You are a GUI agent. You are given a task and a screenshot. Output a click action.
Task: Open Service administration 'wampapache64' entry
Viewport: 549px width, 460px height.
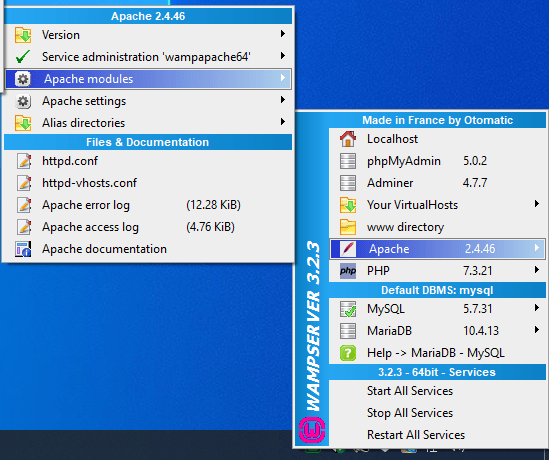[148, 57]
